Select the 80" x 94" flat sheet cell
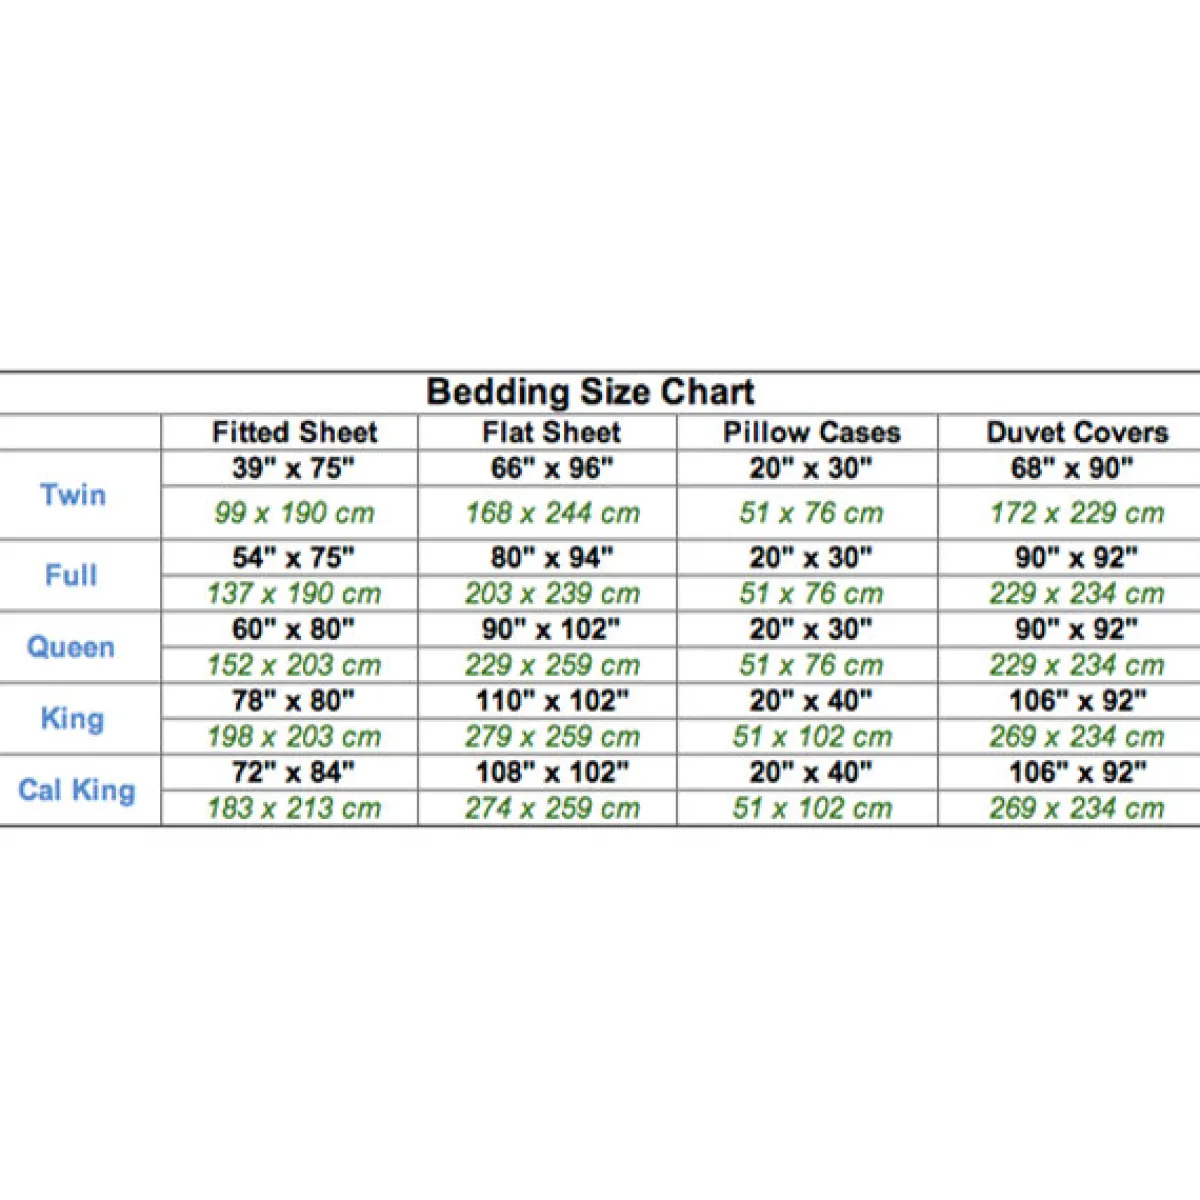1200x1200 pixels. (x=552, y=558)
